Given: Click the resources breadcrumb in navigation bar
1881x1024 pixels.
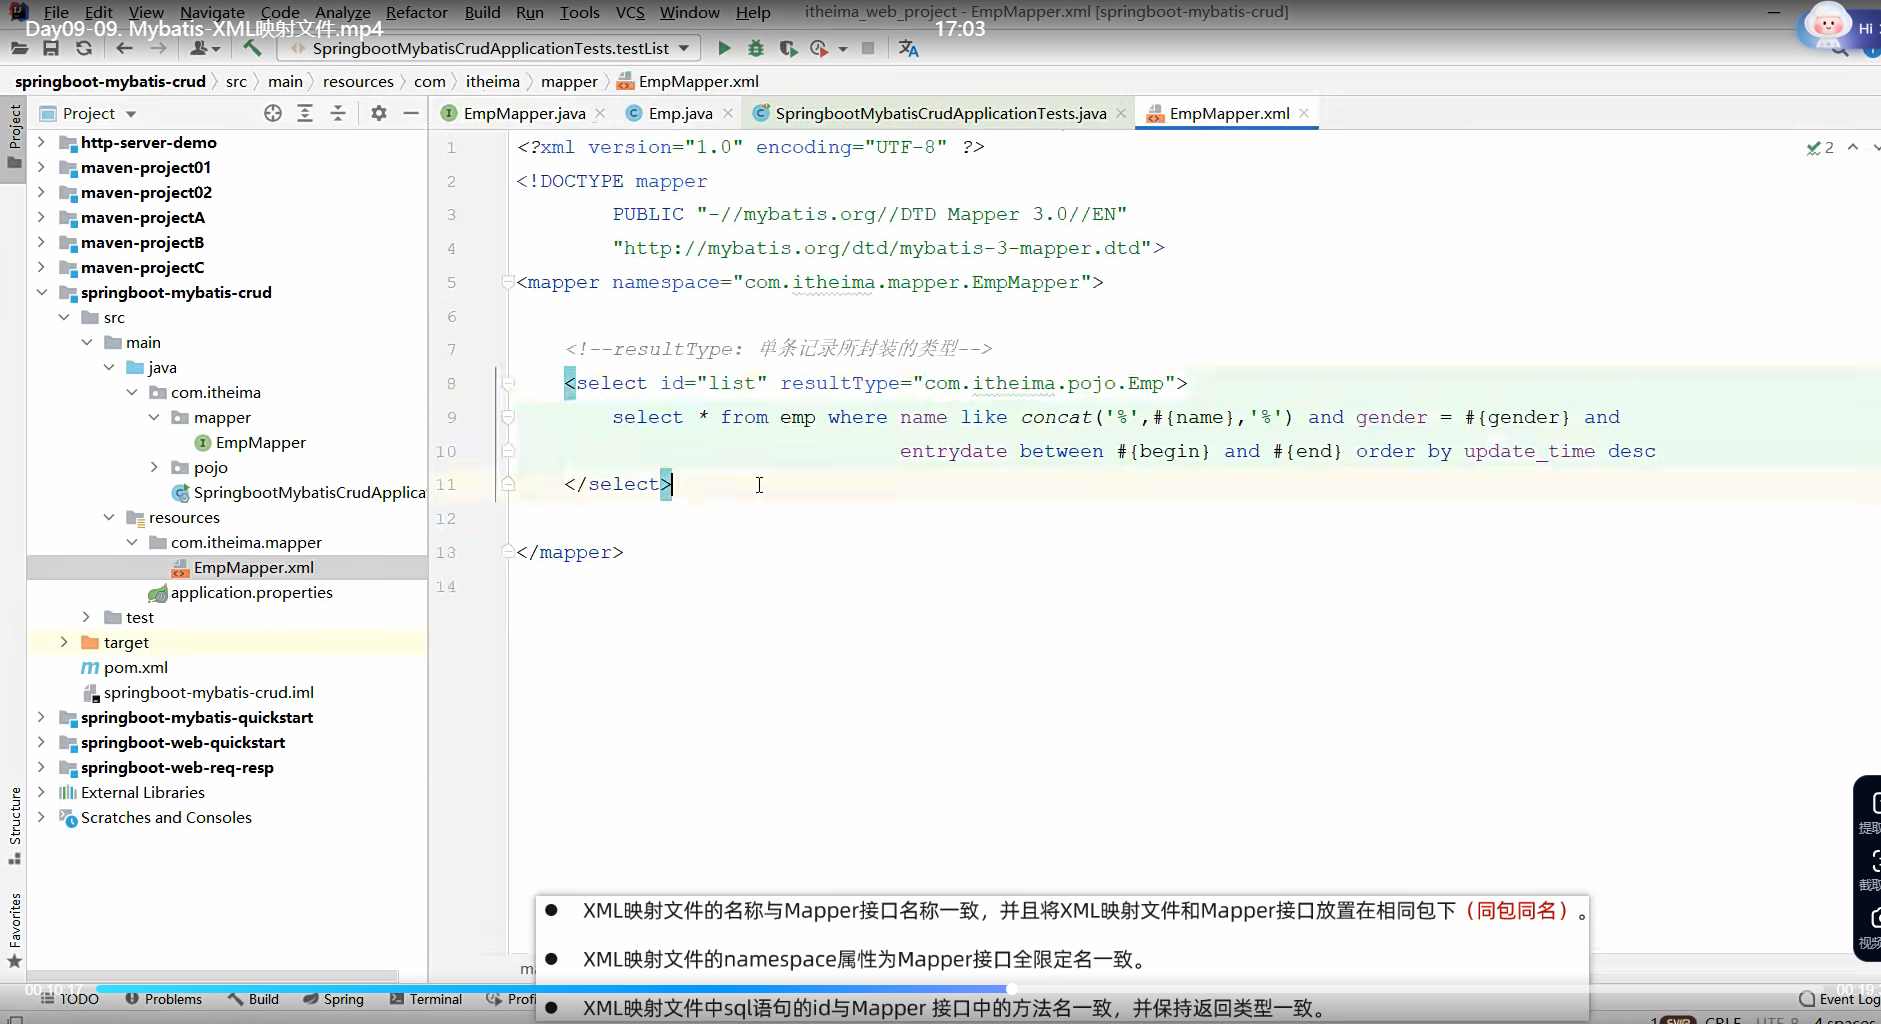Looking at the screenshot, I should 358,81.
